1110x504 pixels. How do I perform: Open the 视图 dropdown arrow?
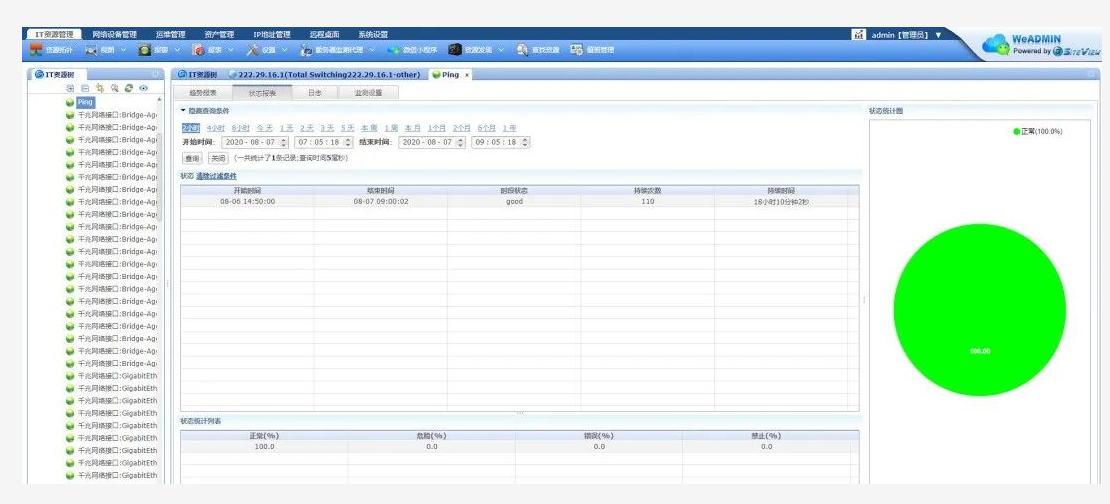[x=124, y=50]
